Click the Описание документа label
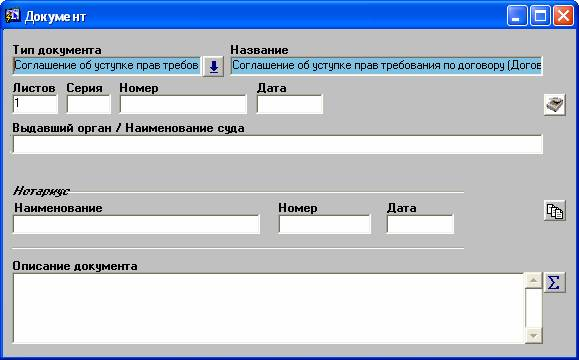Viewport: 579px width, 360px height. click(x=75, y=266)
